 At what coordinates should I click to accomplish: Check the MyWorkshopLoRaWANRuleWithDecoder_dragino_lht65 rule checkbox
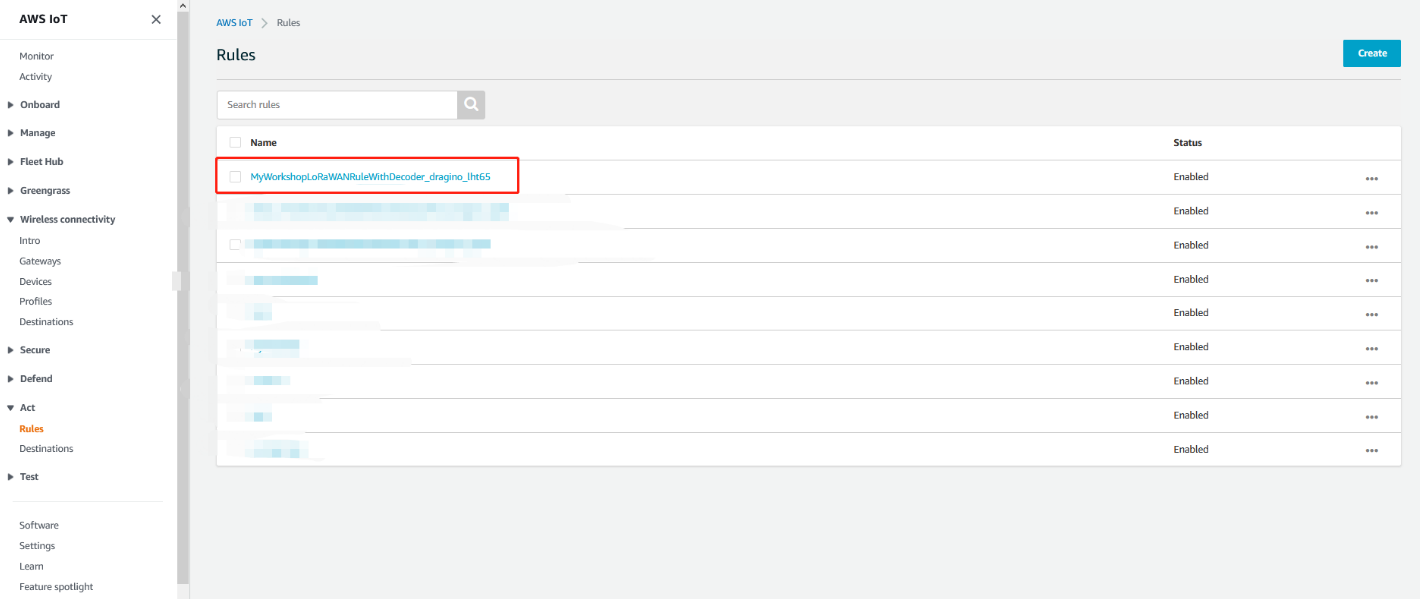[235, 177]
